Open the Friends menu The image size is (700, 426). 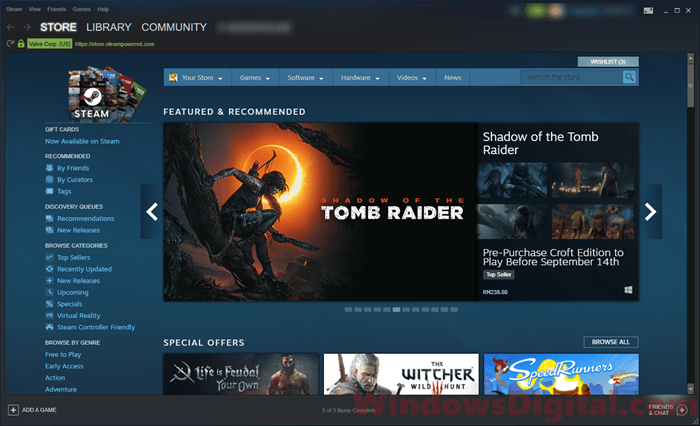[x=57, y=9]
